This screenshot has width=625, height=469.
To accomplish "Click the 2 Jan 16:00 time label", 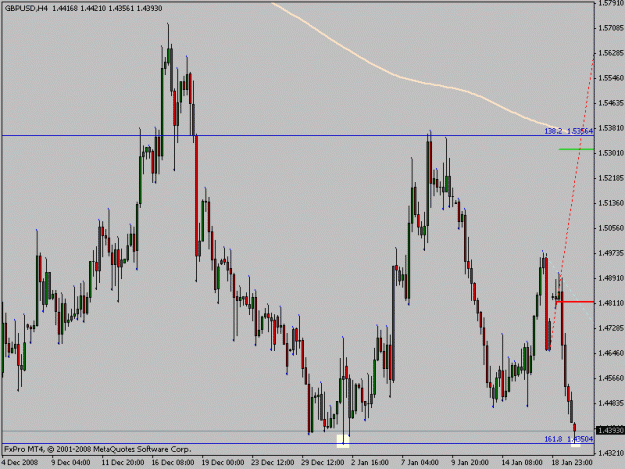I will tap(370, 463).
